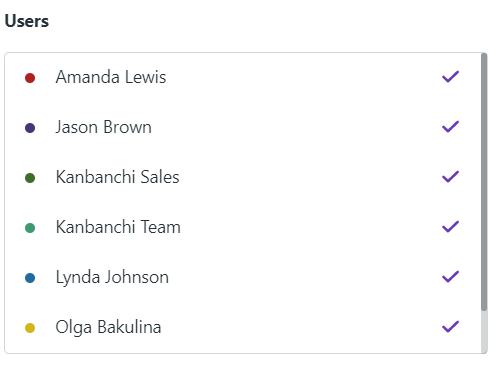Uncheck the Kanbanchi Sales checkmark
Screen dimensions: 499x367
[x=450, y=177]
